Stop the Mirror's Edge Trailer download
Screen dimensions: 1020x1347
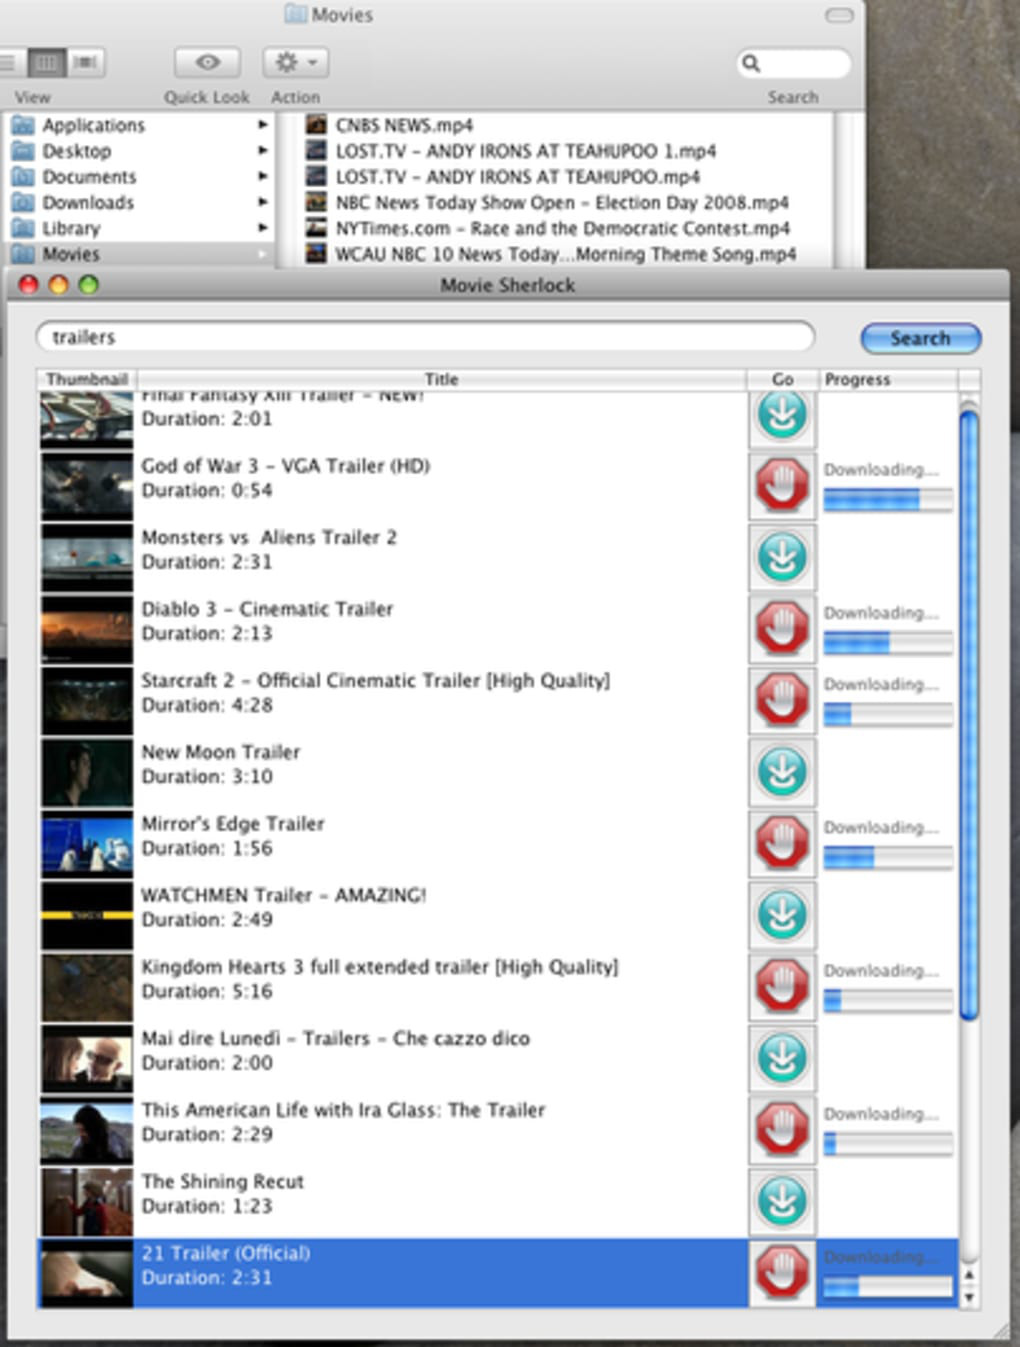tap(782, 843)
